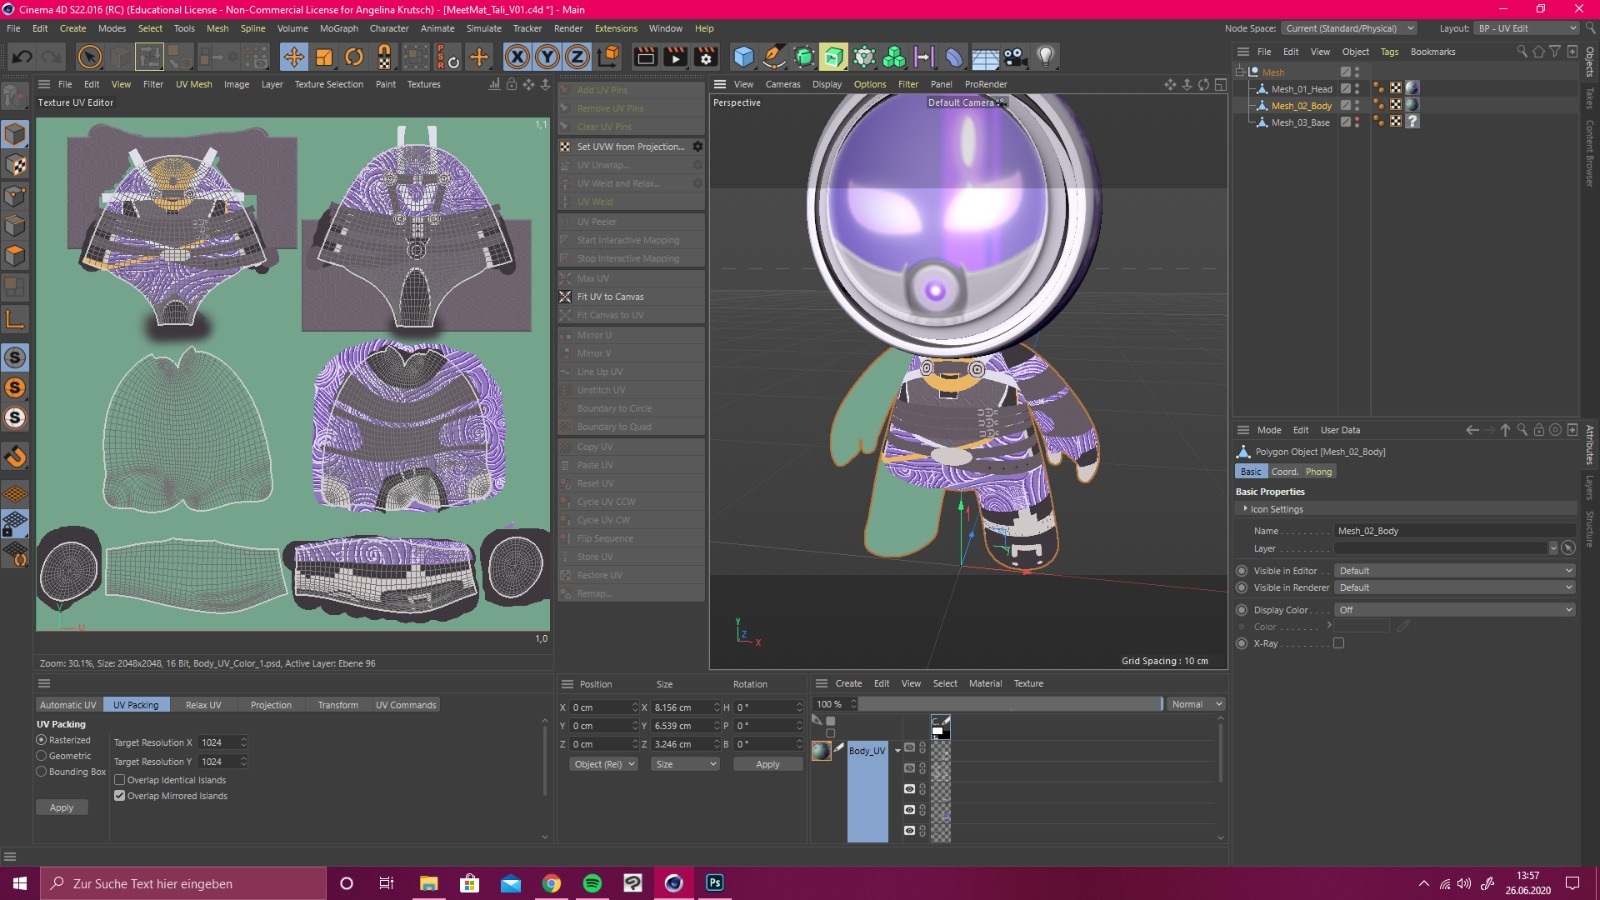Open Photoshop from the Windows taskbar

coord(714,883)
